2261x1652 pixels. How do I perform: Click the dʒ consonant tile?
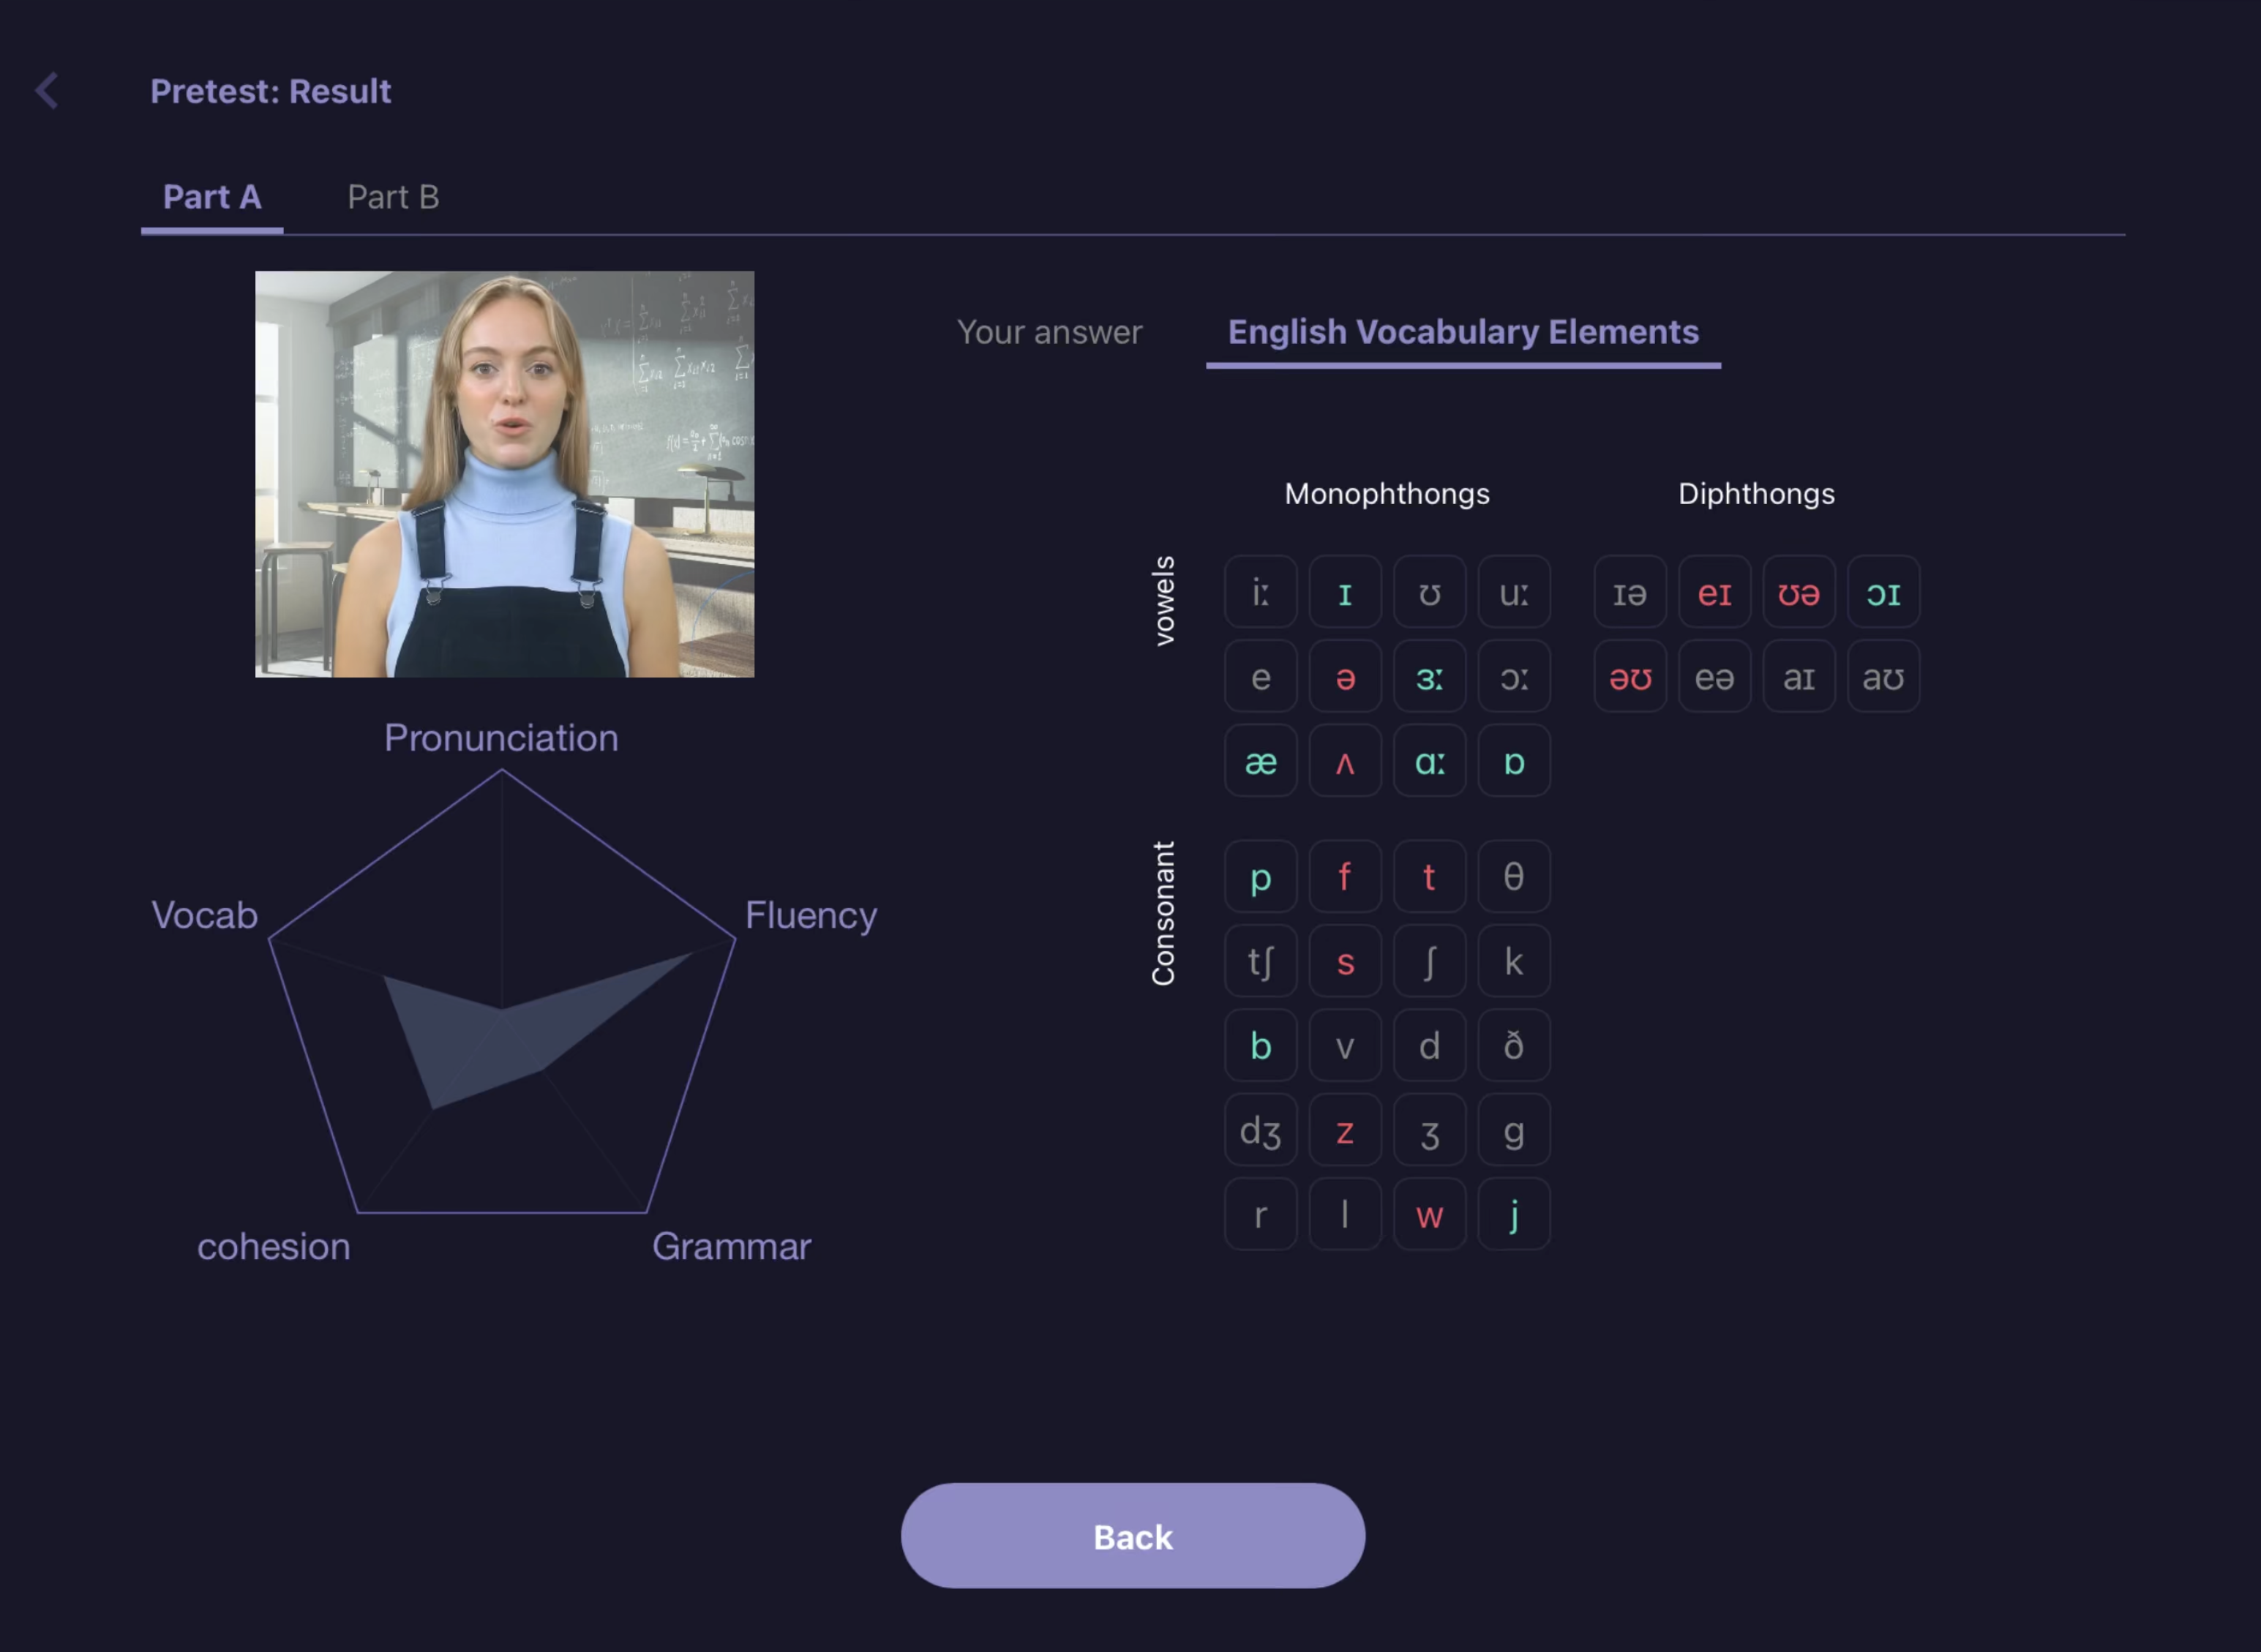[x=1260, y=1130]
